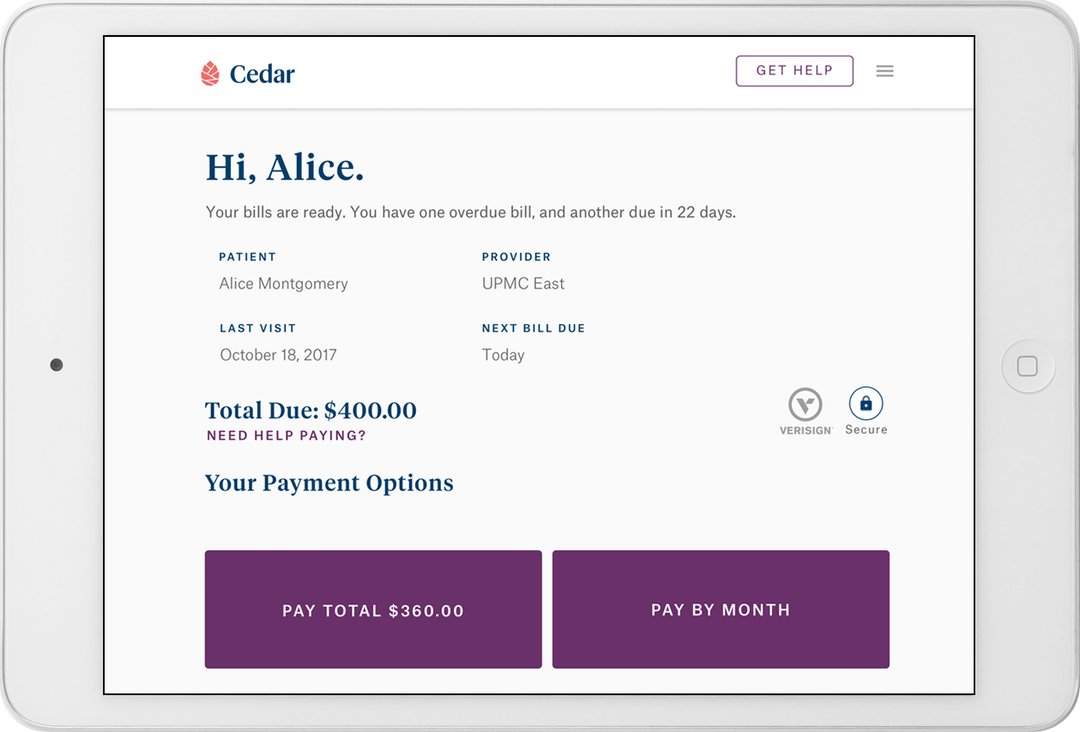This screenshot has height=732, width=1080.
Task: Click the last visit date October 18, 2017
Action: [278, 355]
